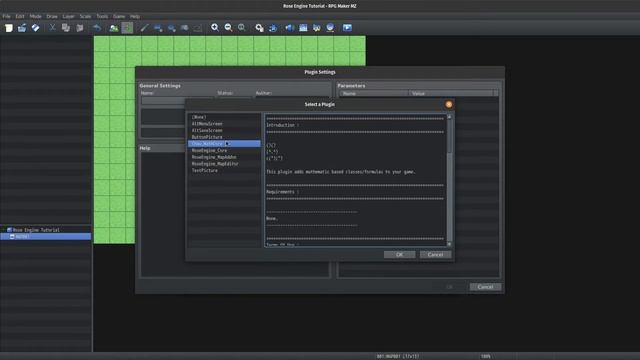Open the Sound Test speaker icon
640x360 pixels.
(289, 28)
